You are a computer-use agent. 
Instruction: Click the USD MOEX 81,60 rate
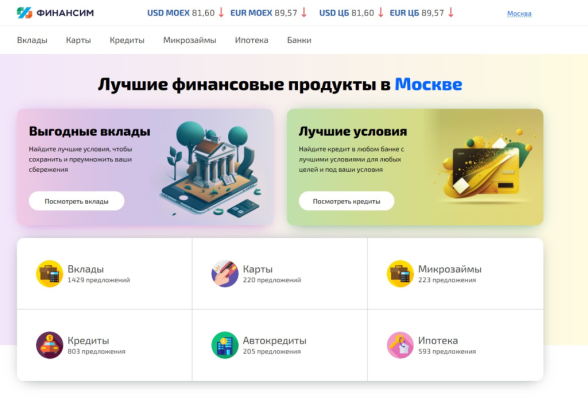181,13
